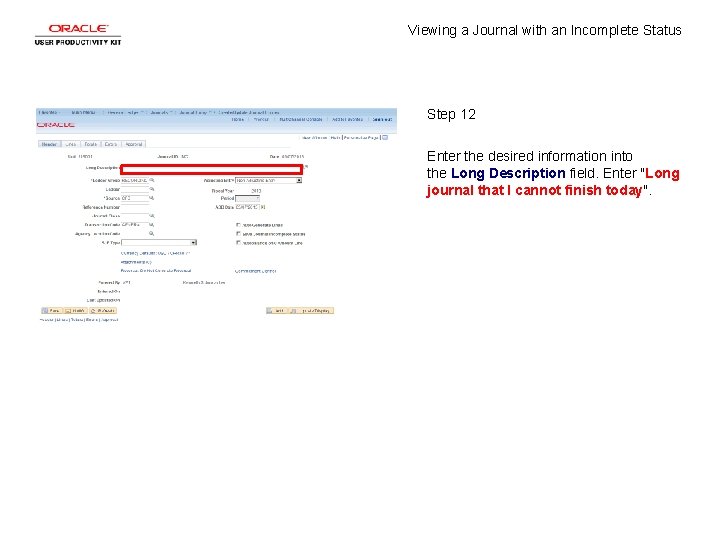Click the Sign out link
This screenshot has height=540, width=720.
(382, 119)
